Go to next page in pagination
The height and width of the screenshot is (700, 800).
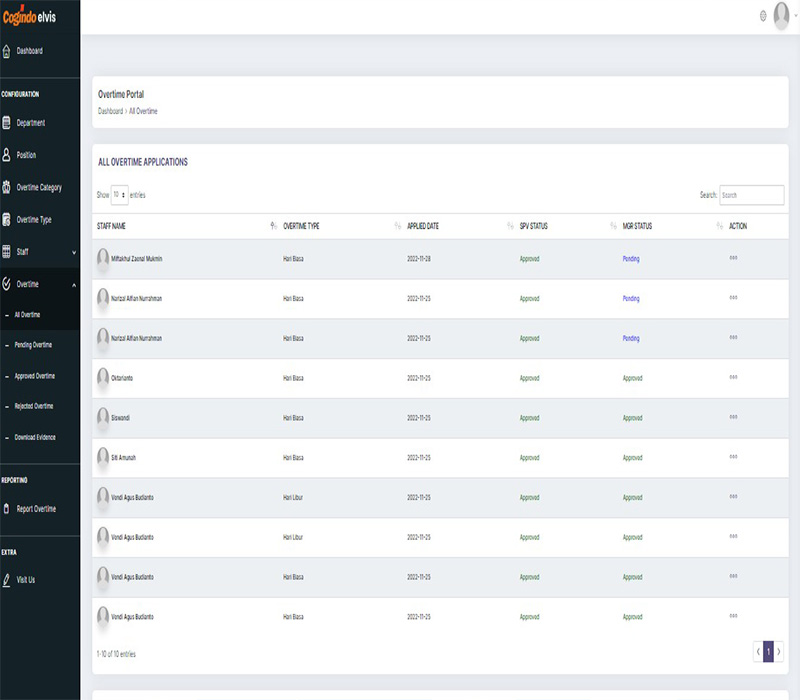[779, 652]
